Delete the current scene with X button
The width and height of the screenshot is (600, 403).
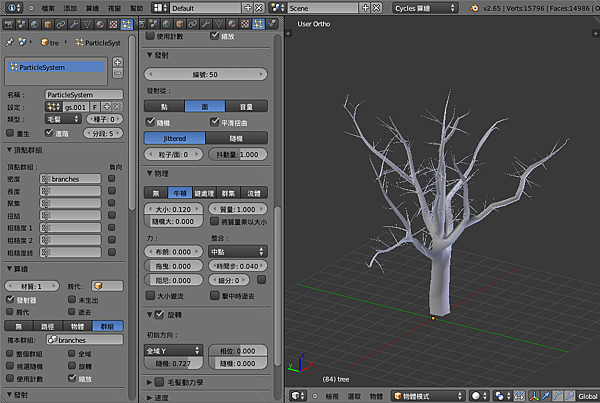[377, 8]
